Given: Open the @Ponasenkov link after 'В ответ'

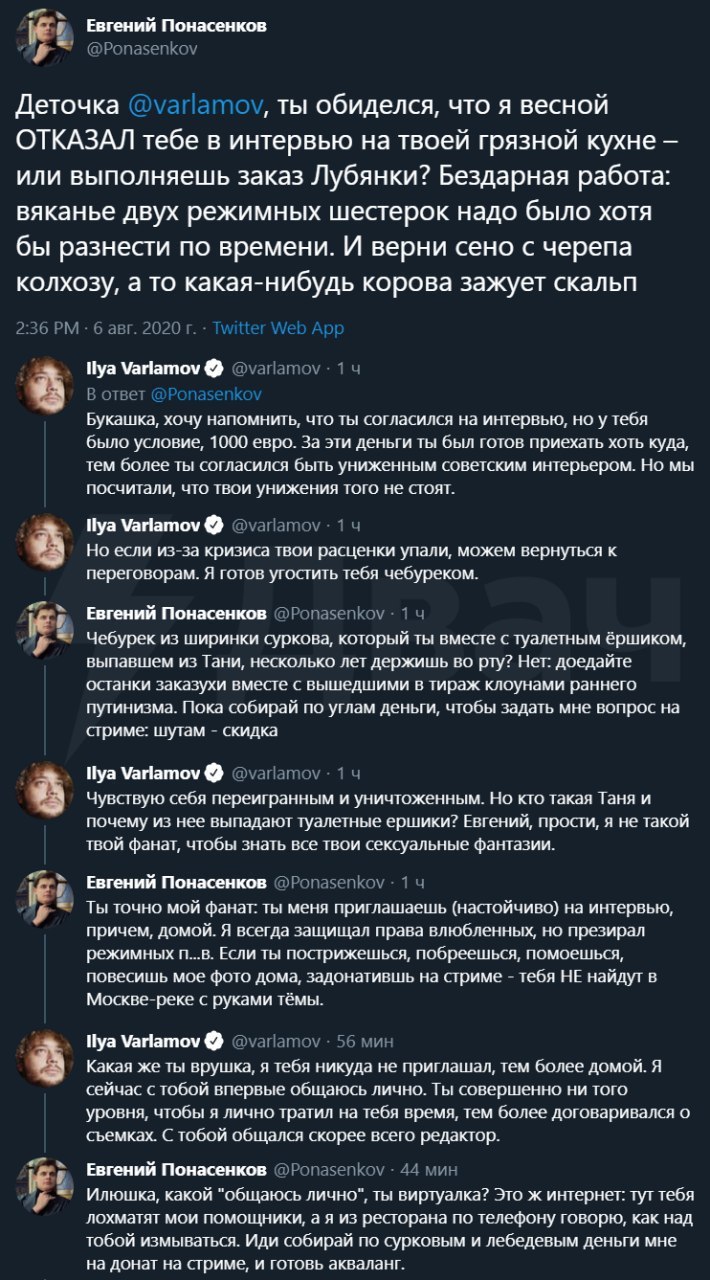Looking at the screenshot, I should point(207,394).
